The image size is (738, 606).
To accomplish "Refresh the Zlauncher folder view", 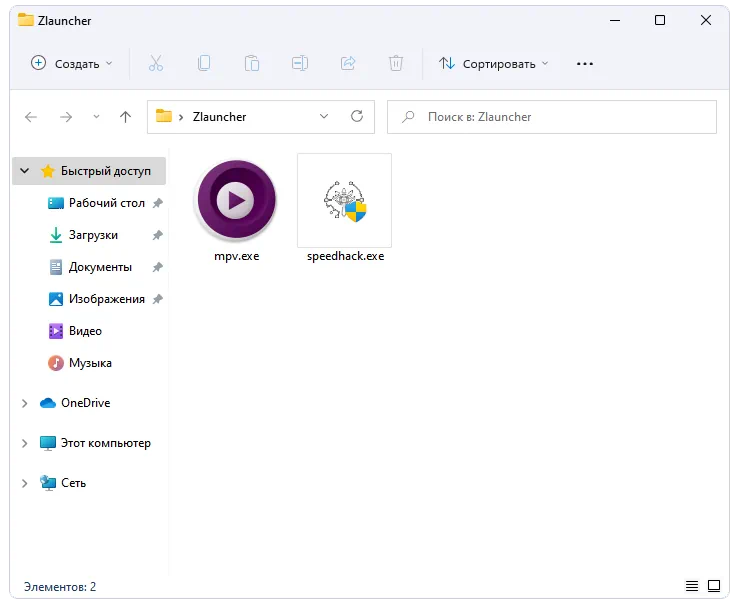I will click(x=357, y=116).
